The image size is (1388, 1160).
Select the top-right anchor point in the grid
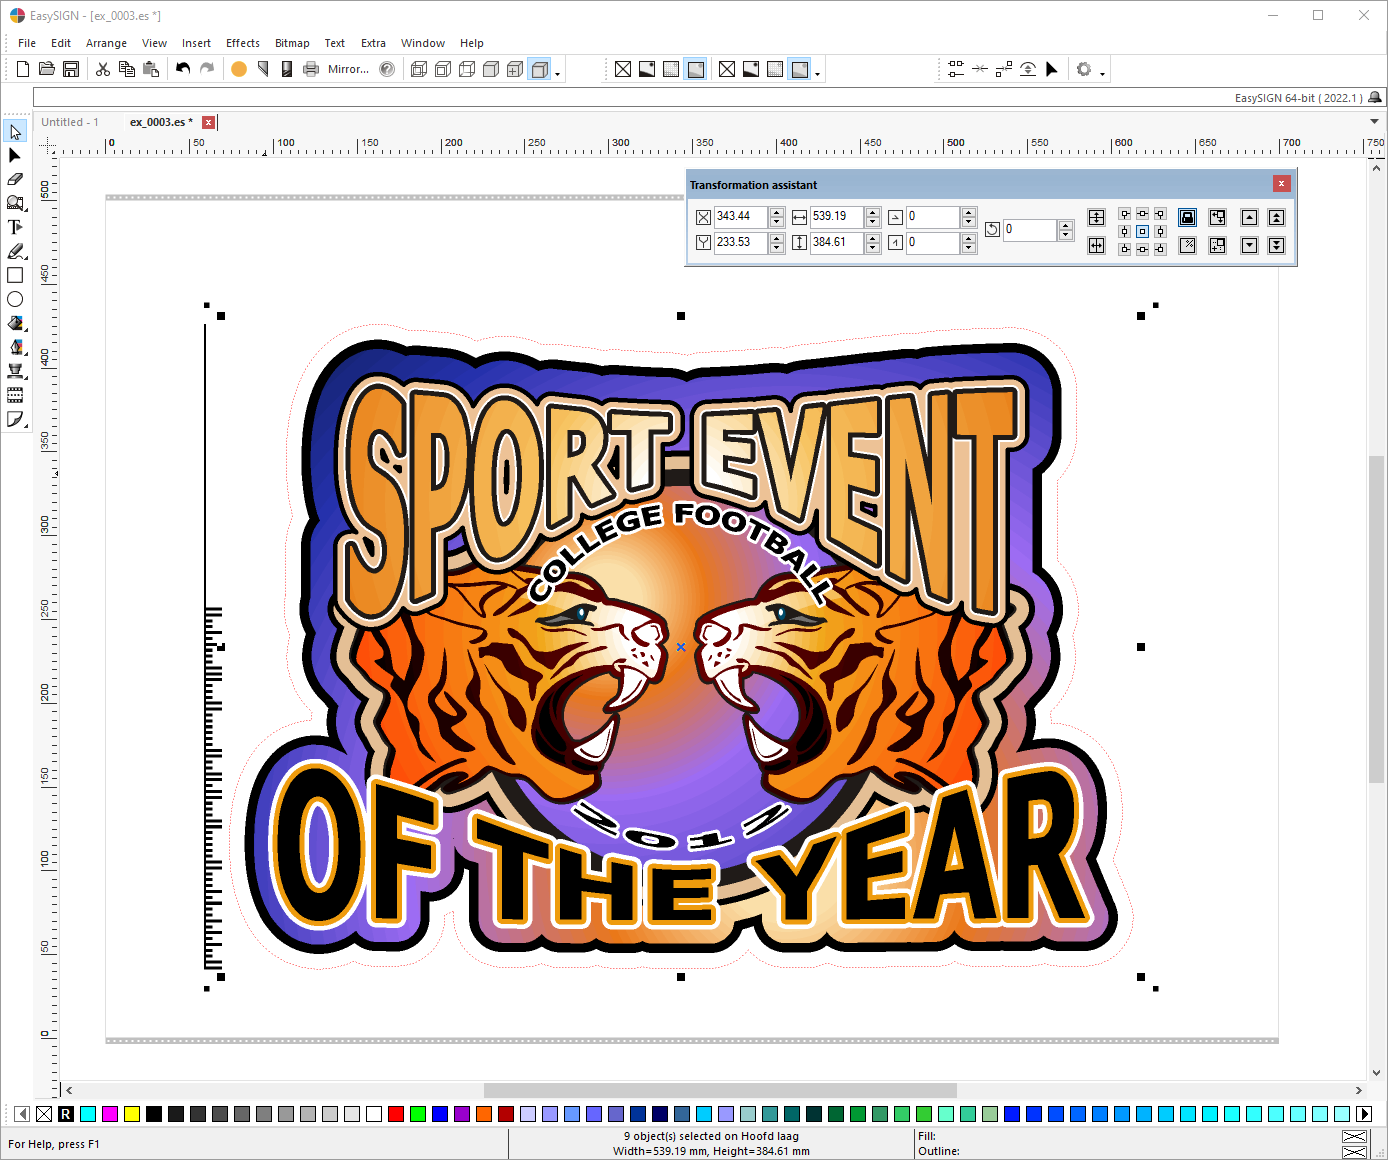click(1160, 214)
